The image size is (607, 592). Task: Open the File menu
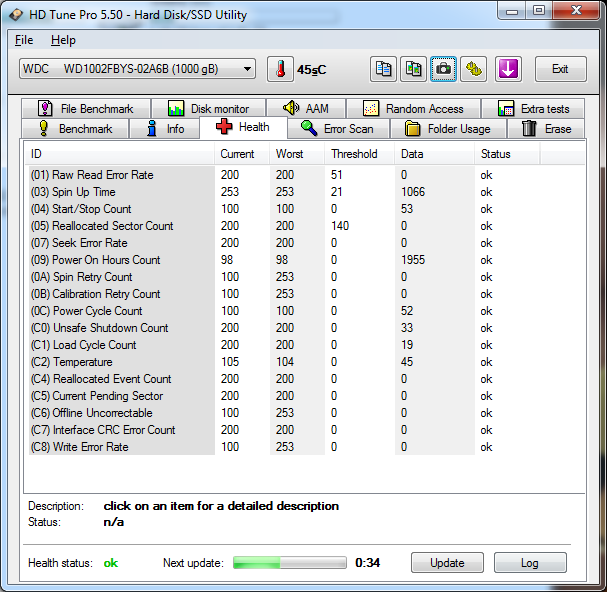click(x=24, y=40)
